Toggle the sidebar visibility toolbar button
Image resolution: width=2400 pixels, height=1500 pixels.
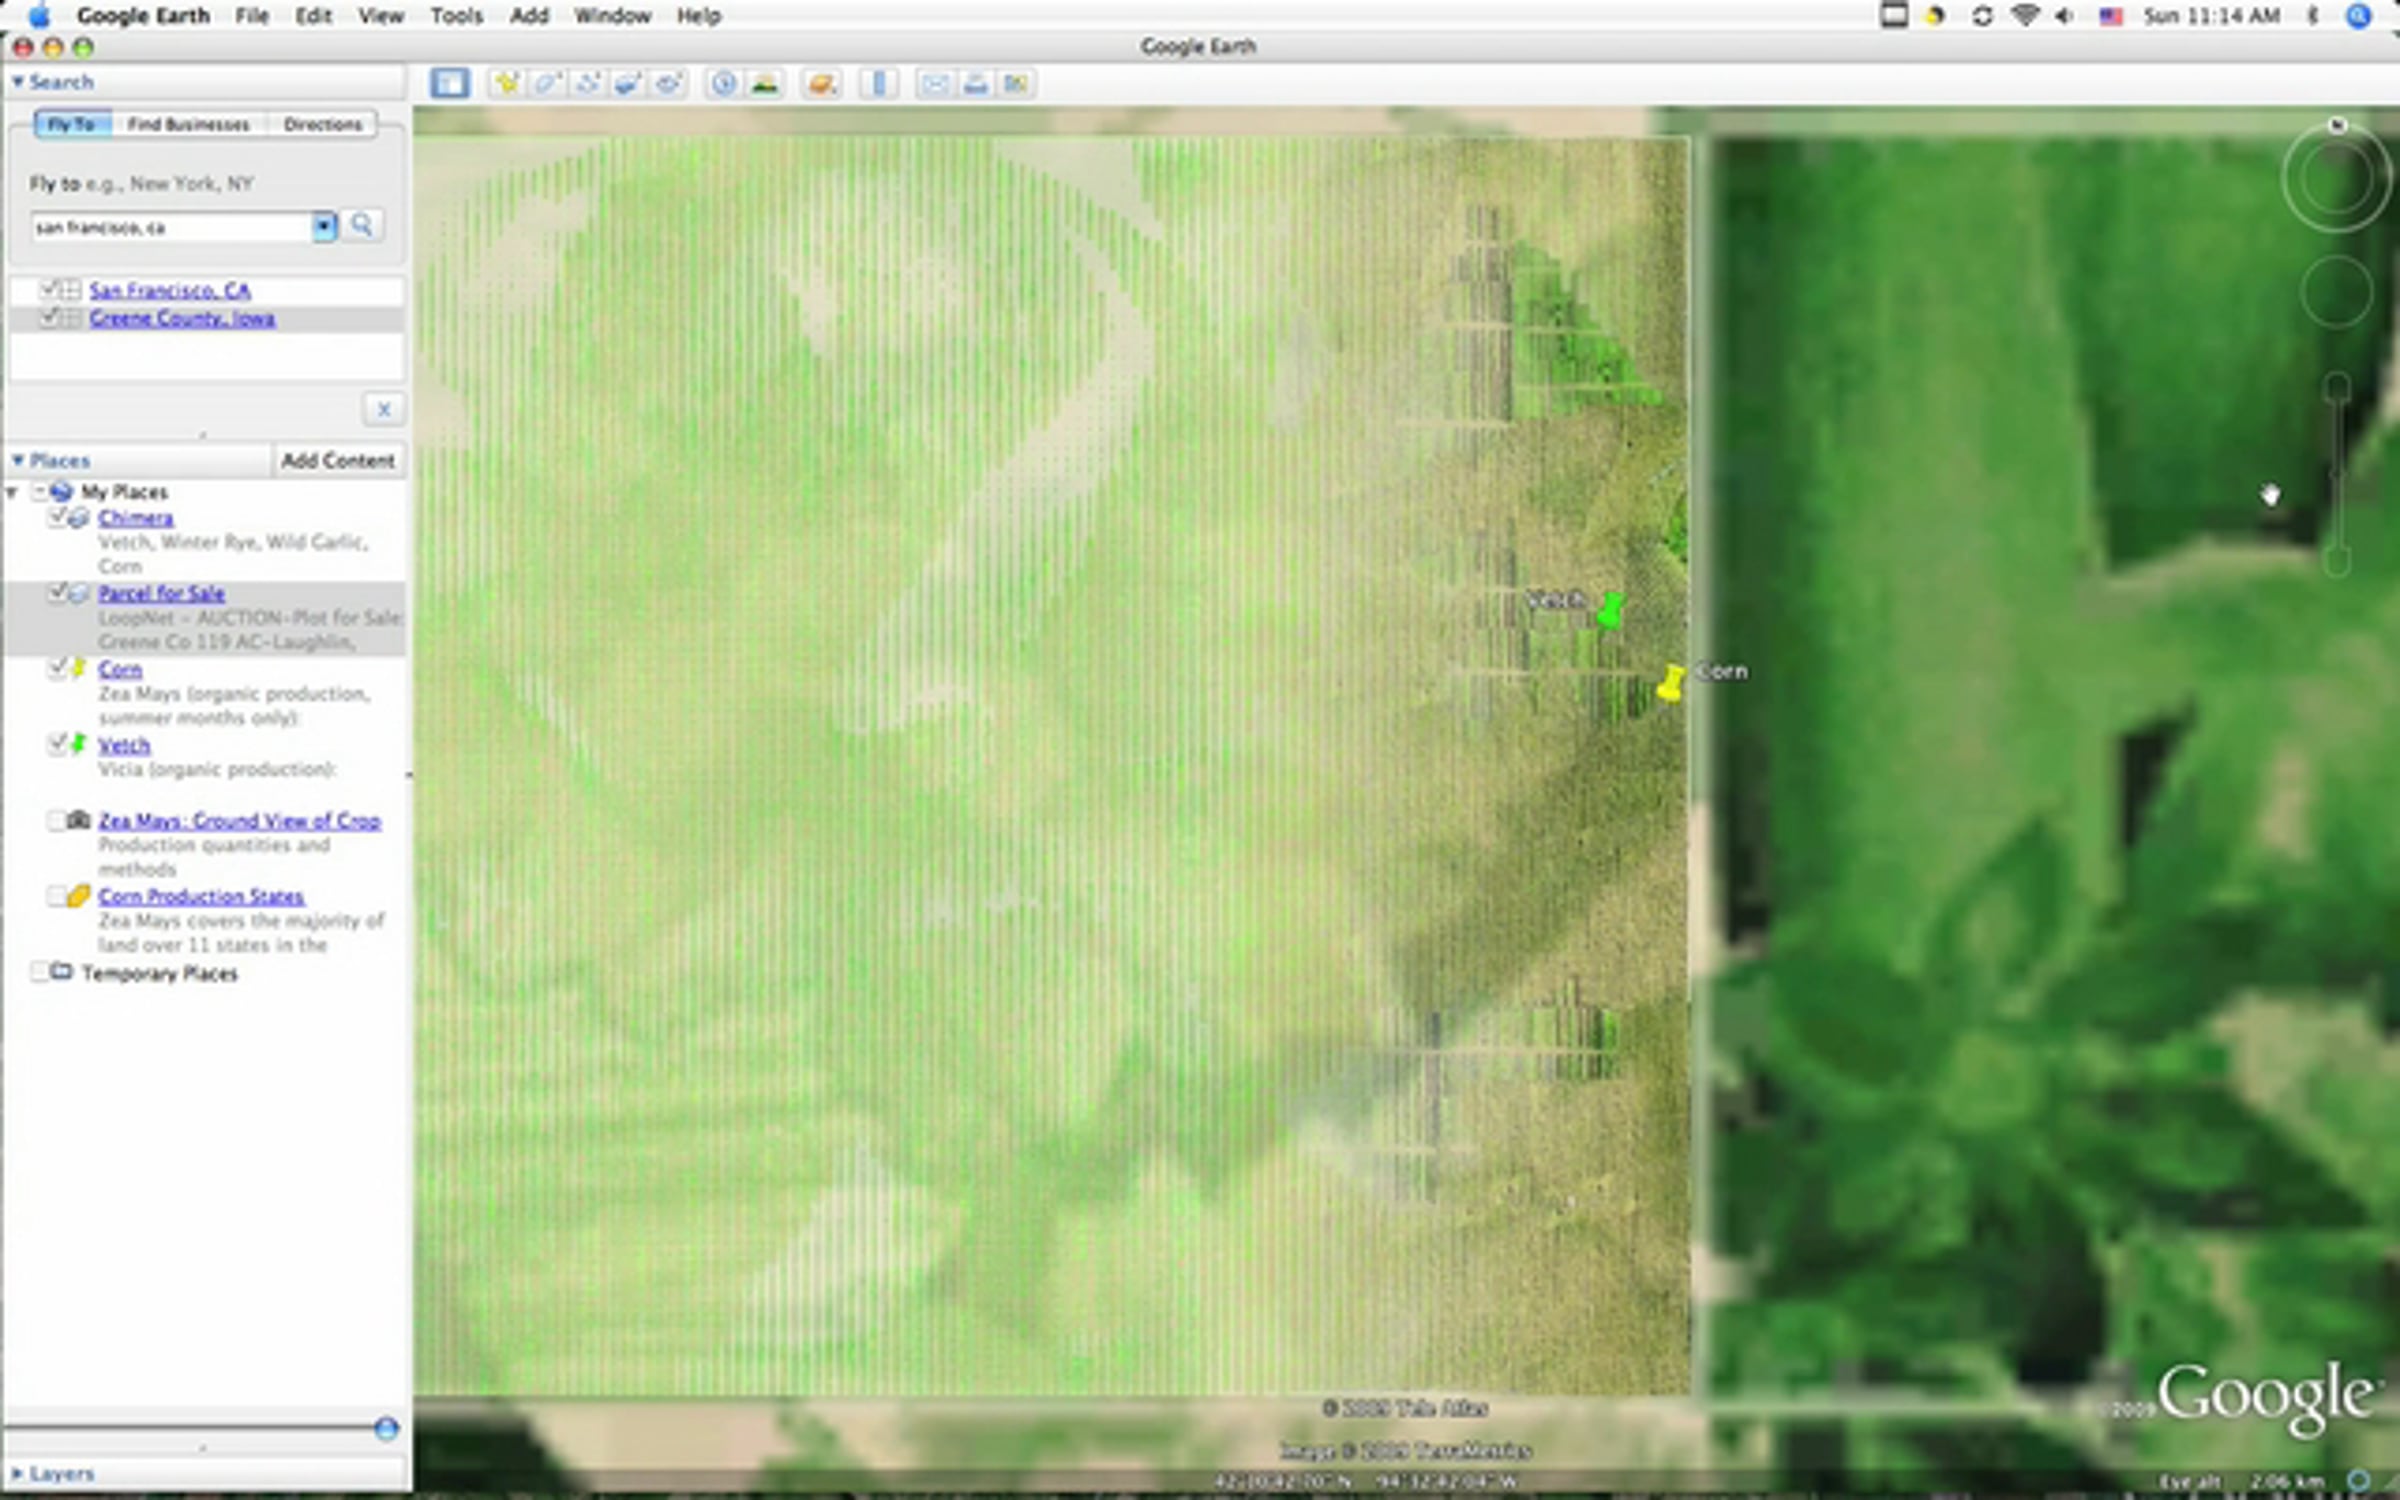pos(449,83)
